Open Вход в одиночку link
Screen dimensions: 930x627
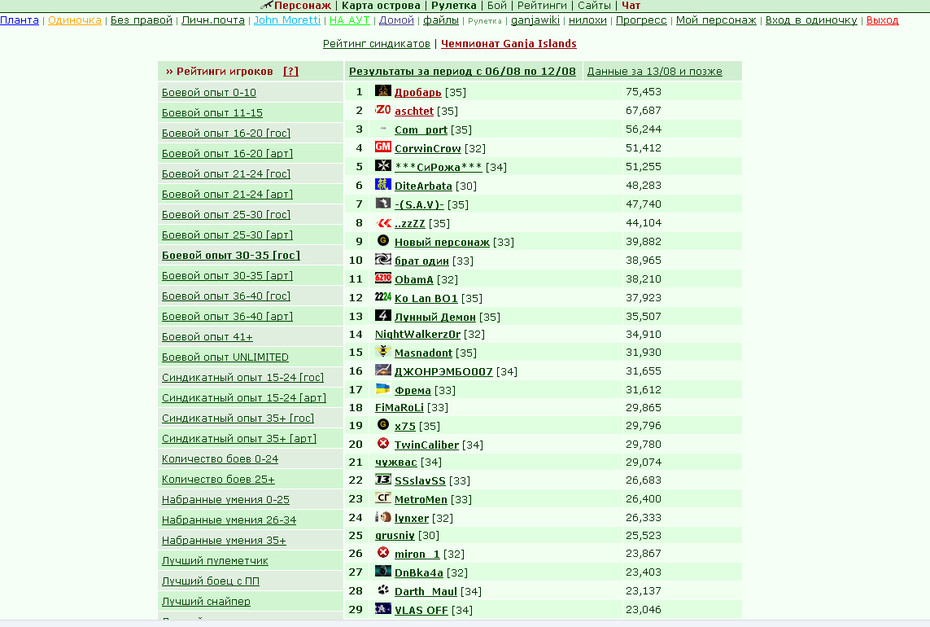point(811,20)
